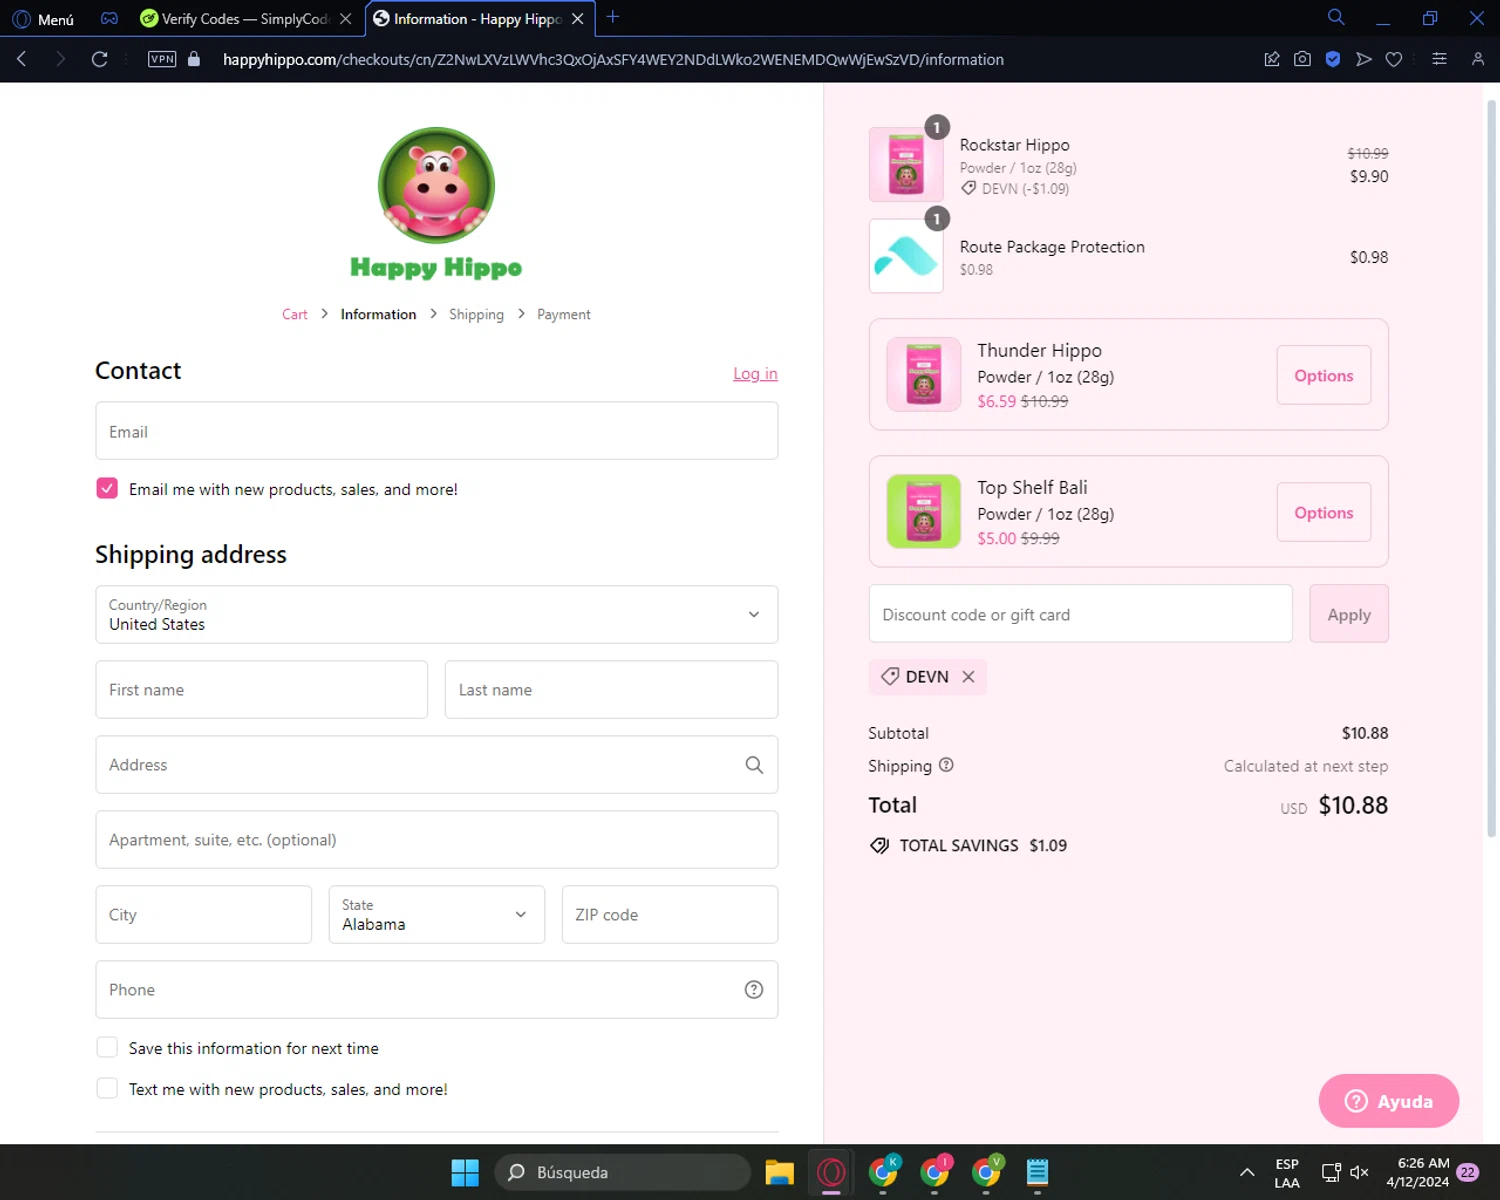Viewport: 1500px width, 1200px height.
Task: Show the phone number help tooltip icon
Action: click(754, 989)
